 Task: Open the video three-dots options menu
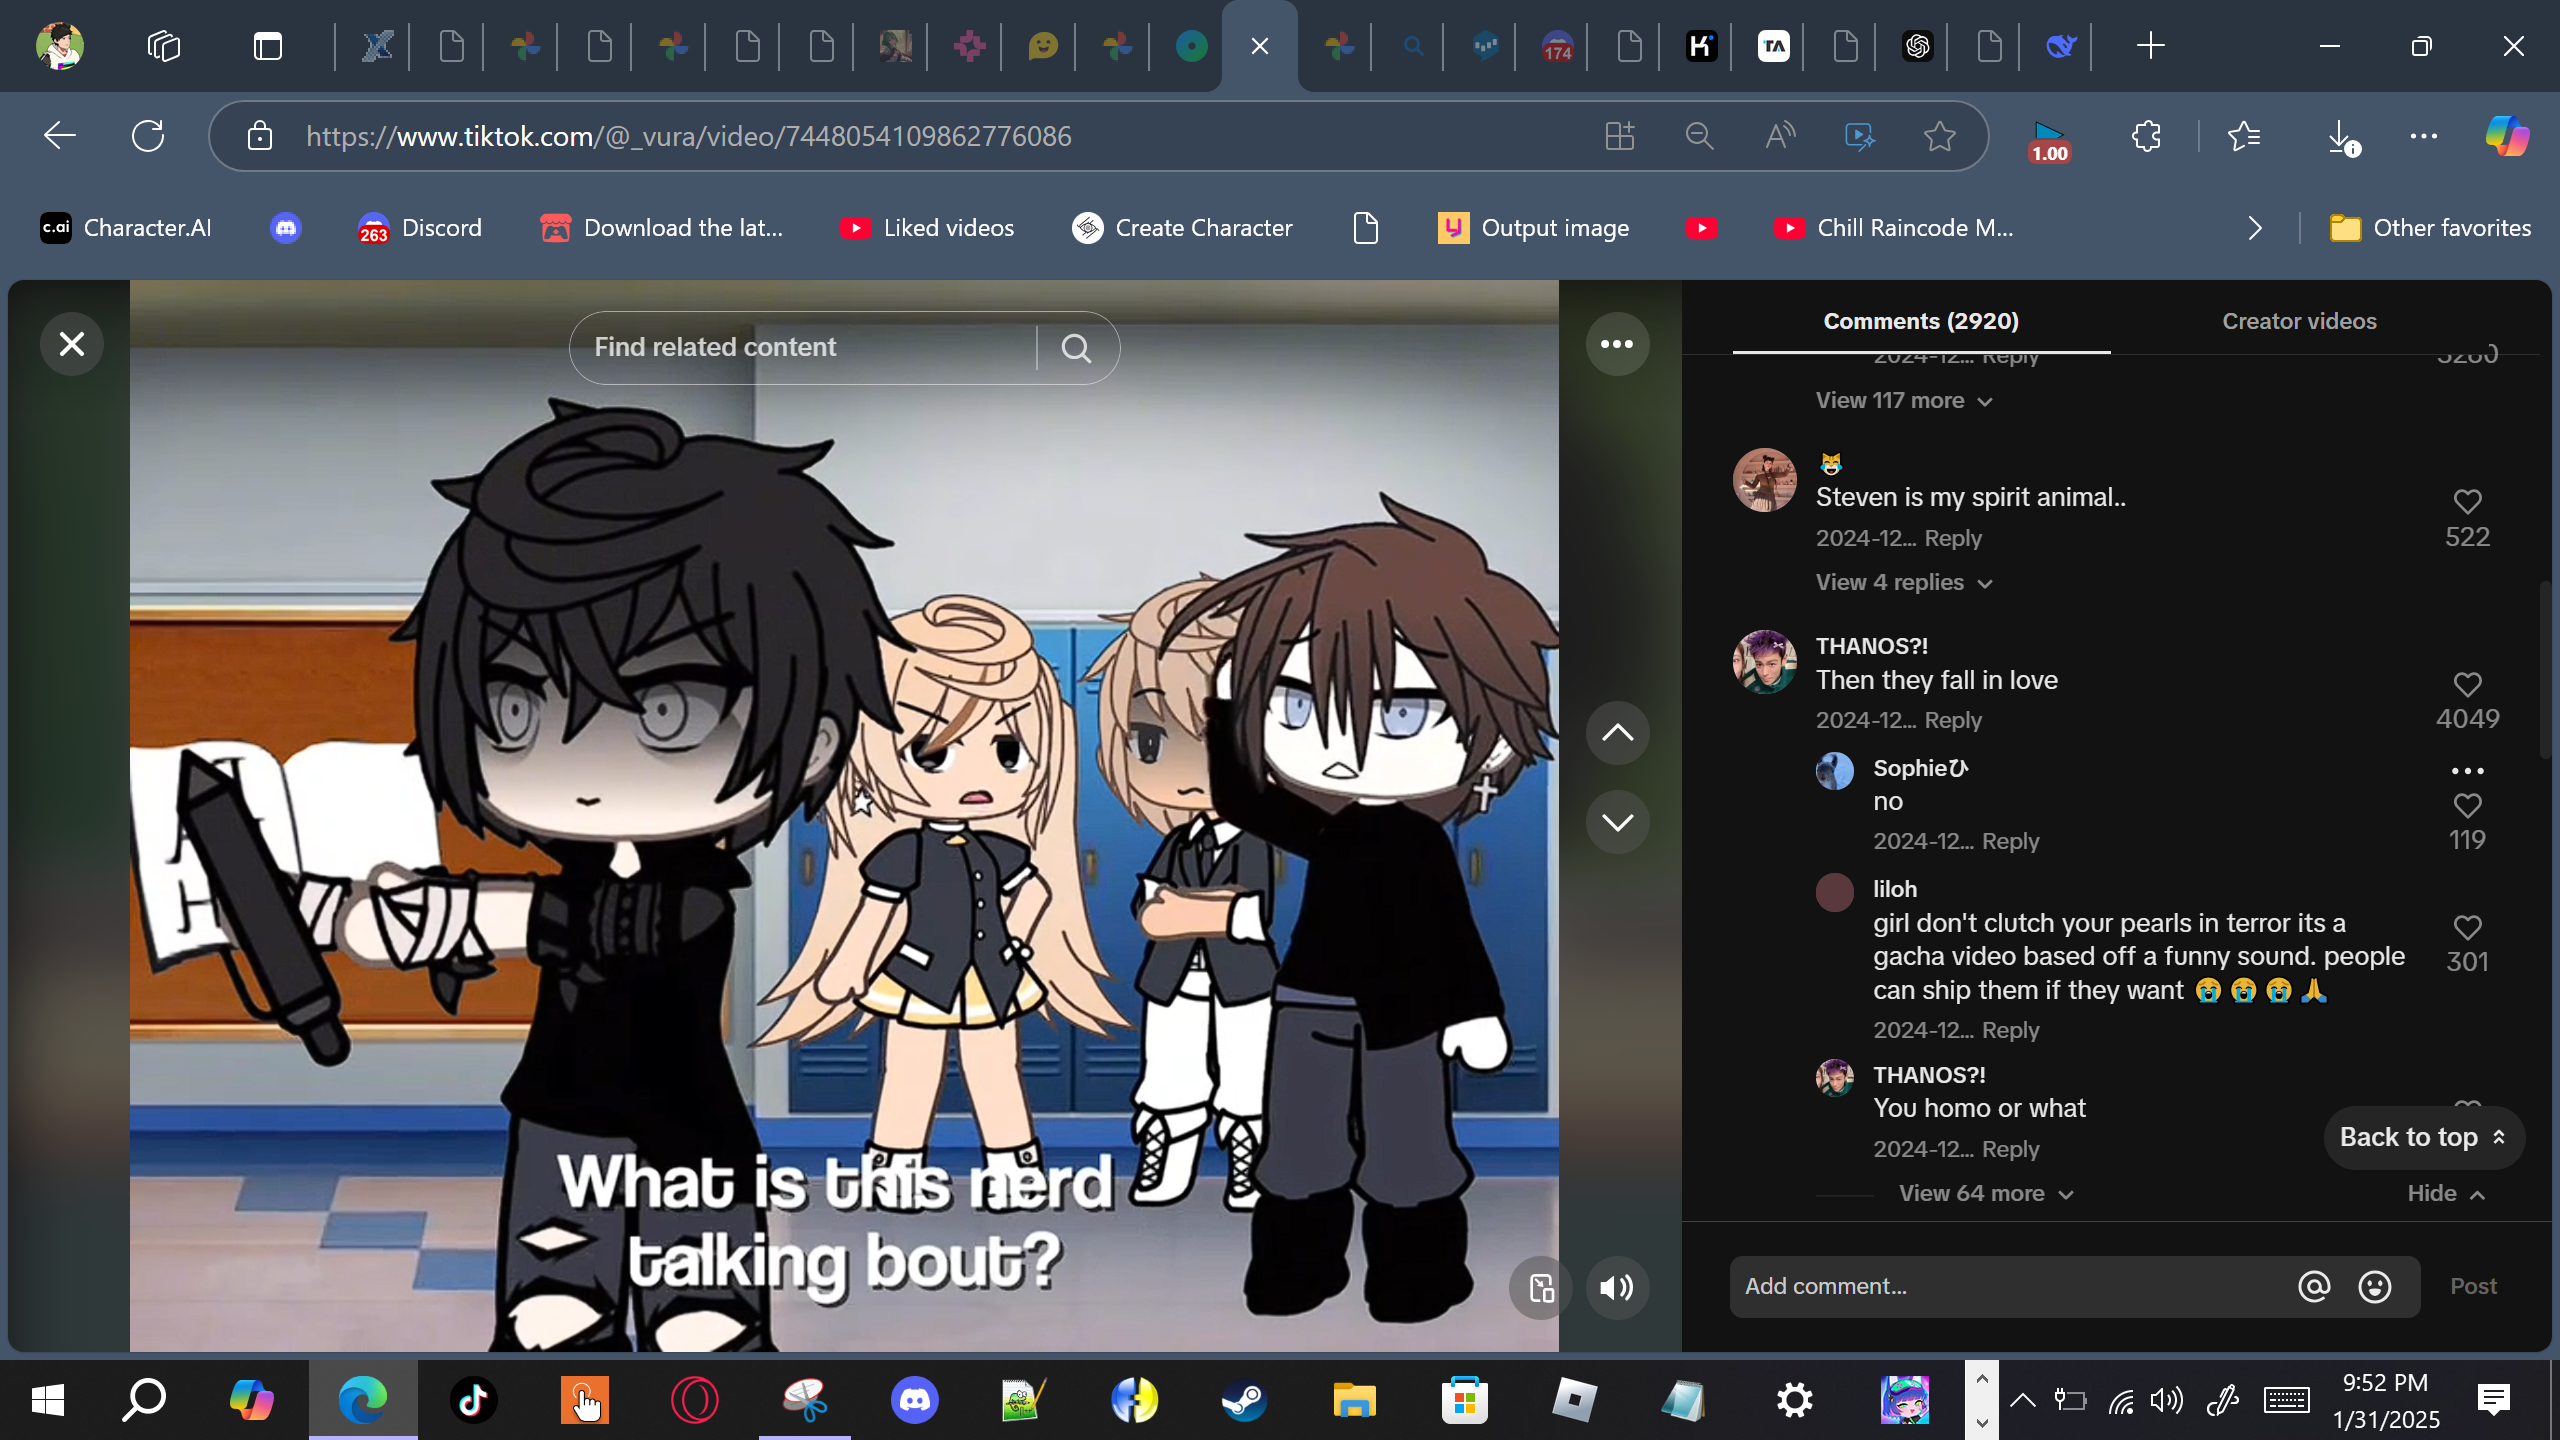click(1616, 344)
